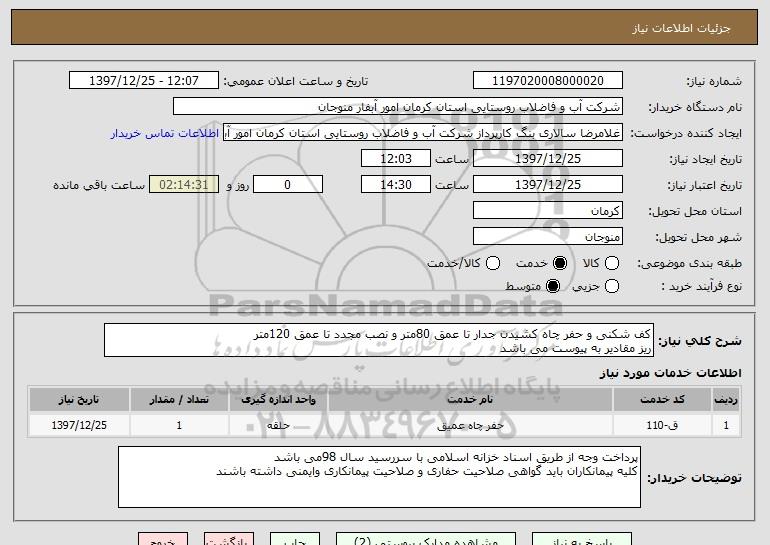The image size is (770, 545).
Task: Click the validity time field 14:30
Action: click(396, 185)
